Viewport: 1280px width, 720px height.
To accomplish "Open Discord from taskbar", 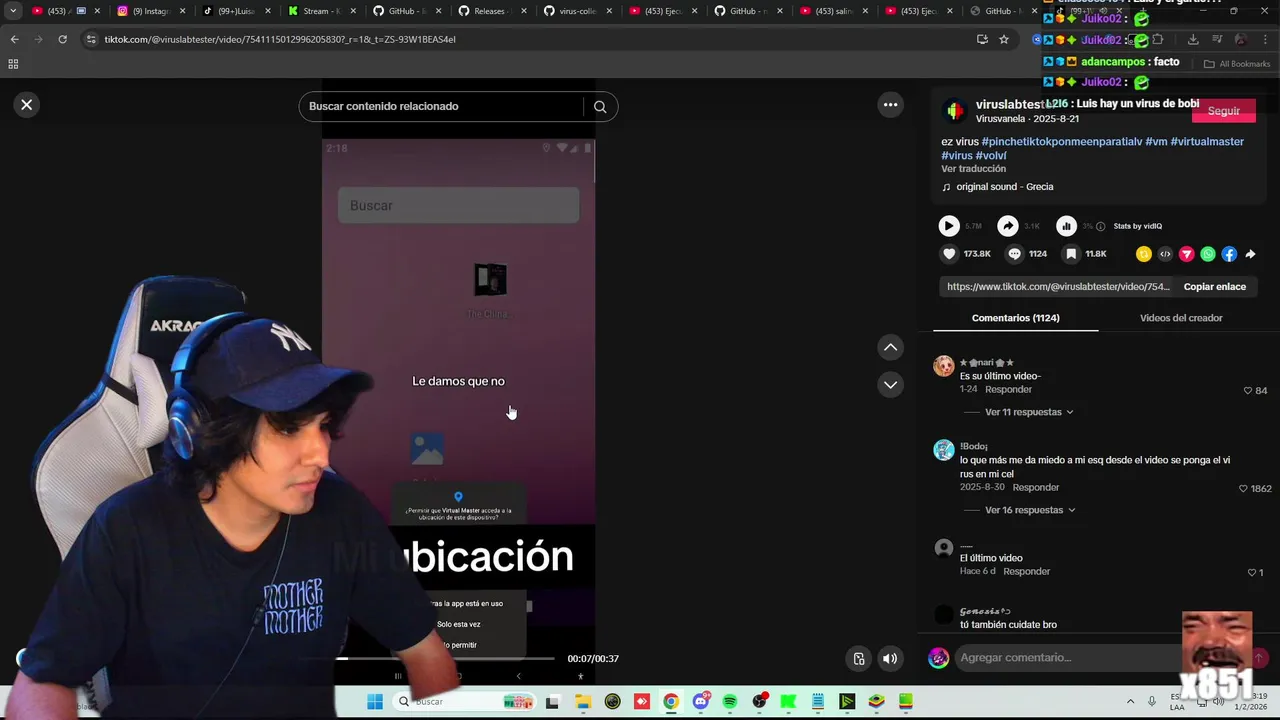I will point(701,702).
